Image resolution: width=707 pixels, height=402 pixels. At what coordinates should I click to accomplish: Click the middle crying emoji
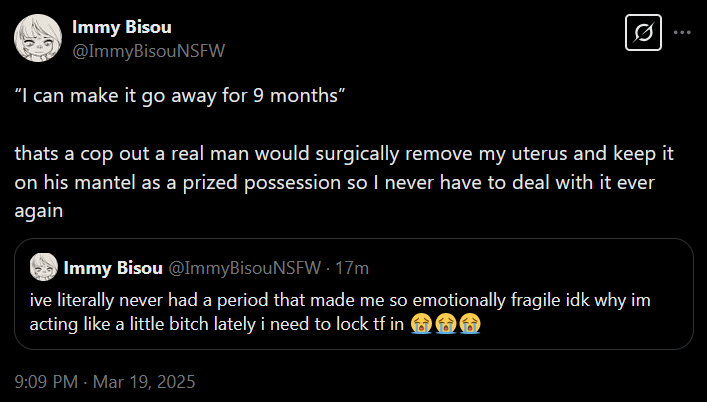click(445, 325)
